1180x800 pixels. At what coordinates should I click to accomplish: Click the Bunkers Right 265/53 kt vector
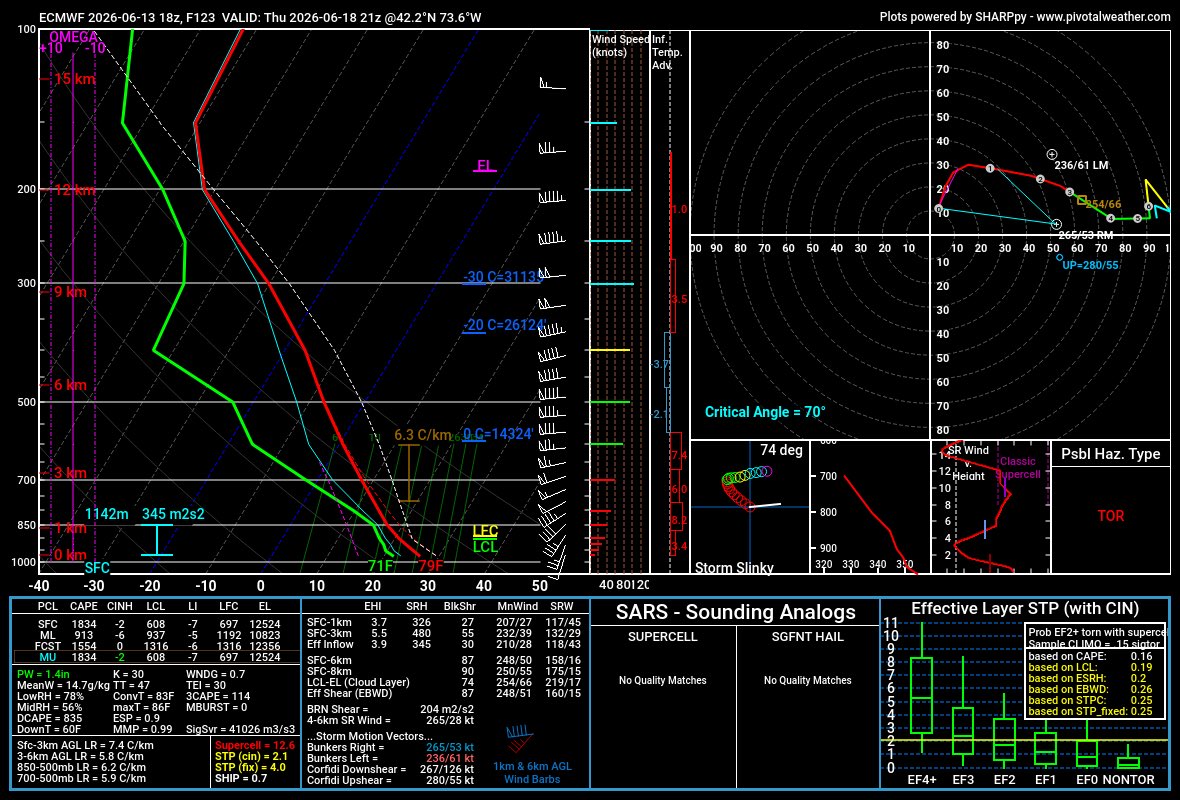(391, 747)
